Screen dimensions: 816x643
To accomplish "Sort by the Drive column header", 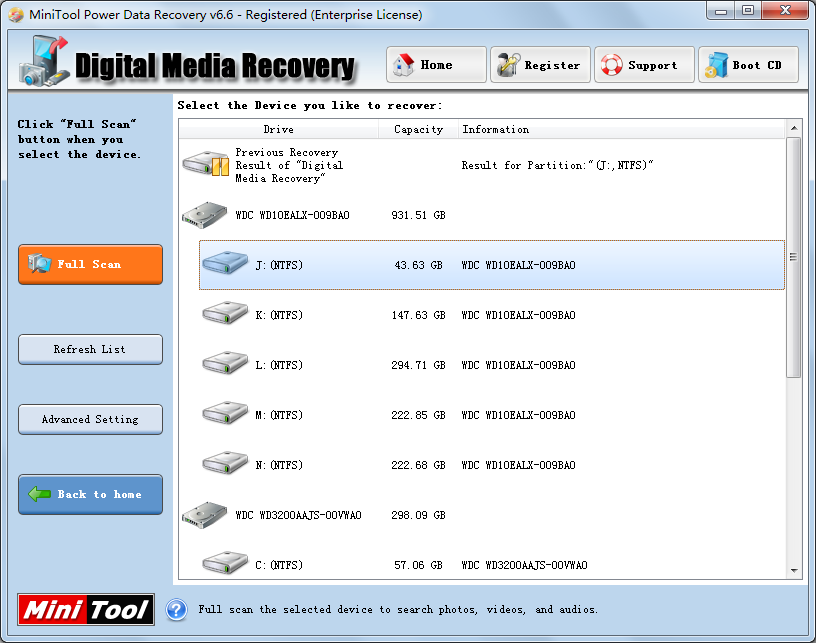I will [x=278, y=129].
